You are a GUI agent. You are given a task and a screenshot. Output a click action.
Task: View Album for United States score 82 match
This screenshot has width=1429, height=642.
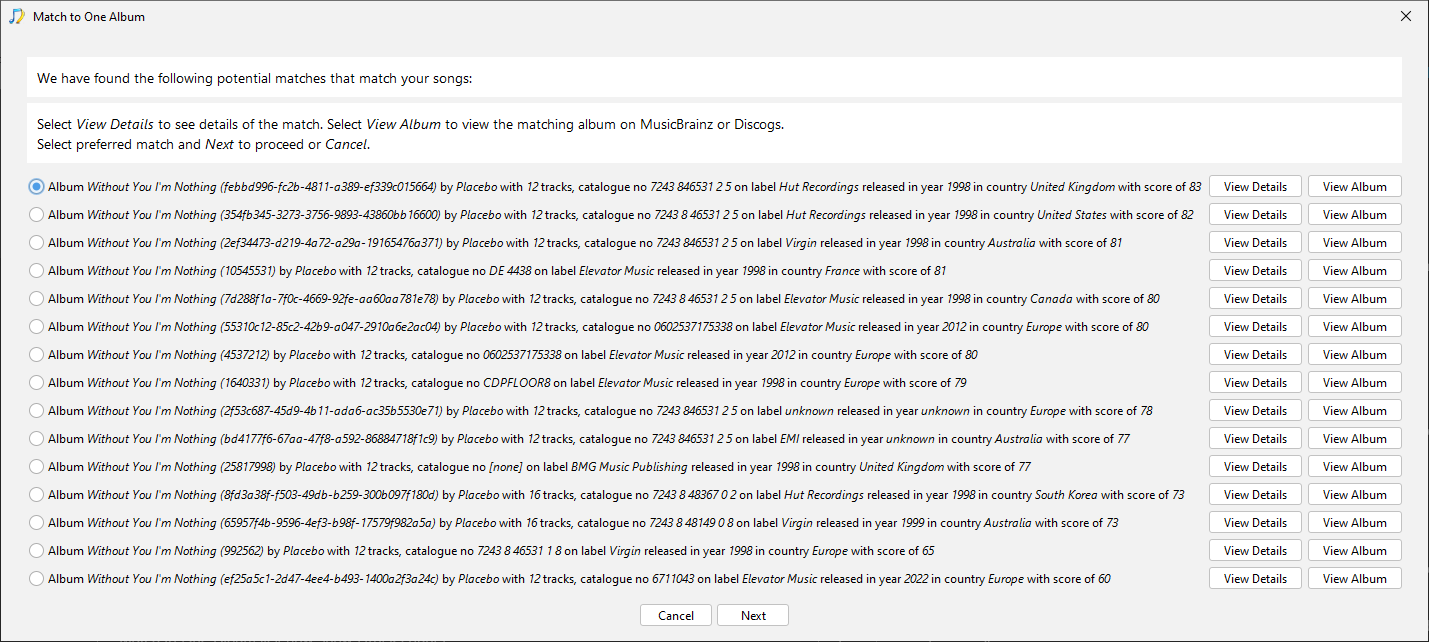1355,215
